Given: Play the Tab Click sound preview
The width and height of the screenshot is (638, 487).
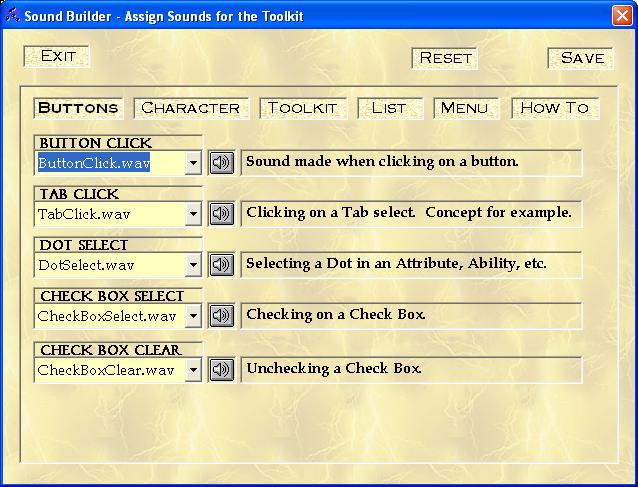Looking at the screenshot, I should (221, 213).
